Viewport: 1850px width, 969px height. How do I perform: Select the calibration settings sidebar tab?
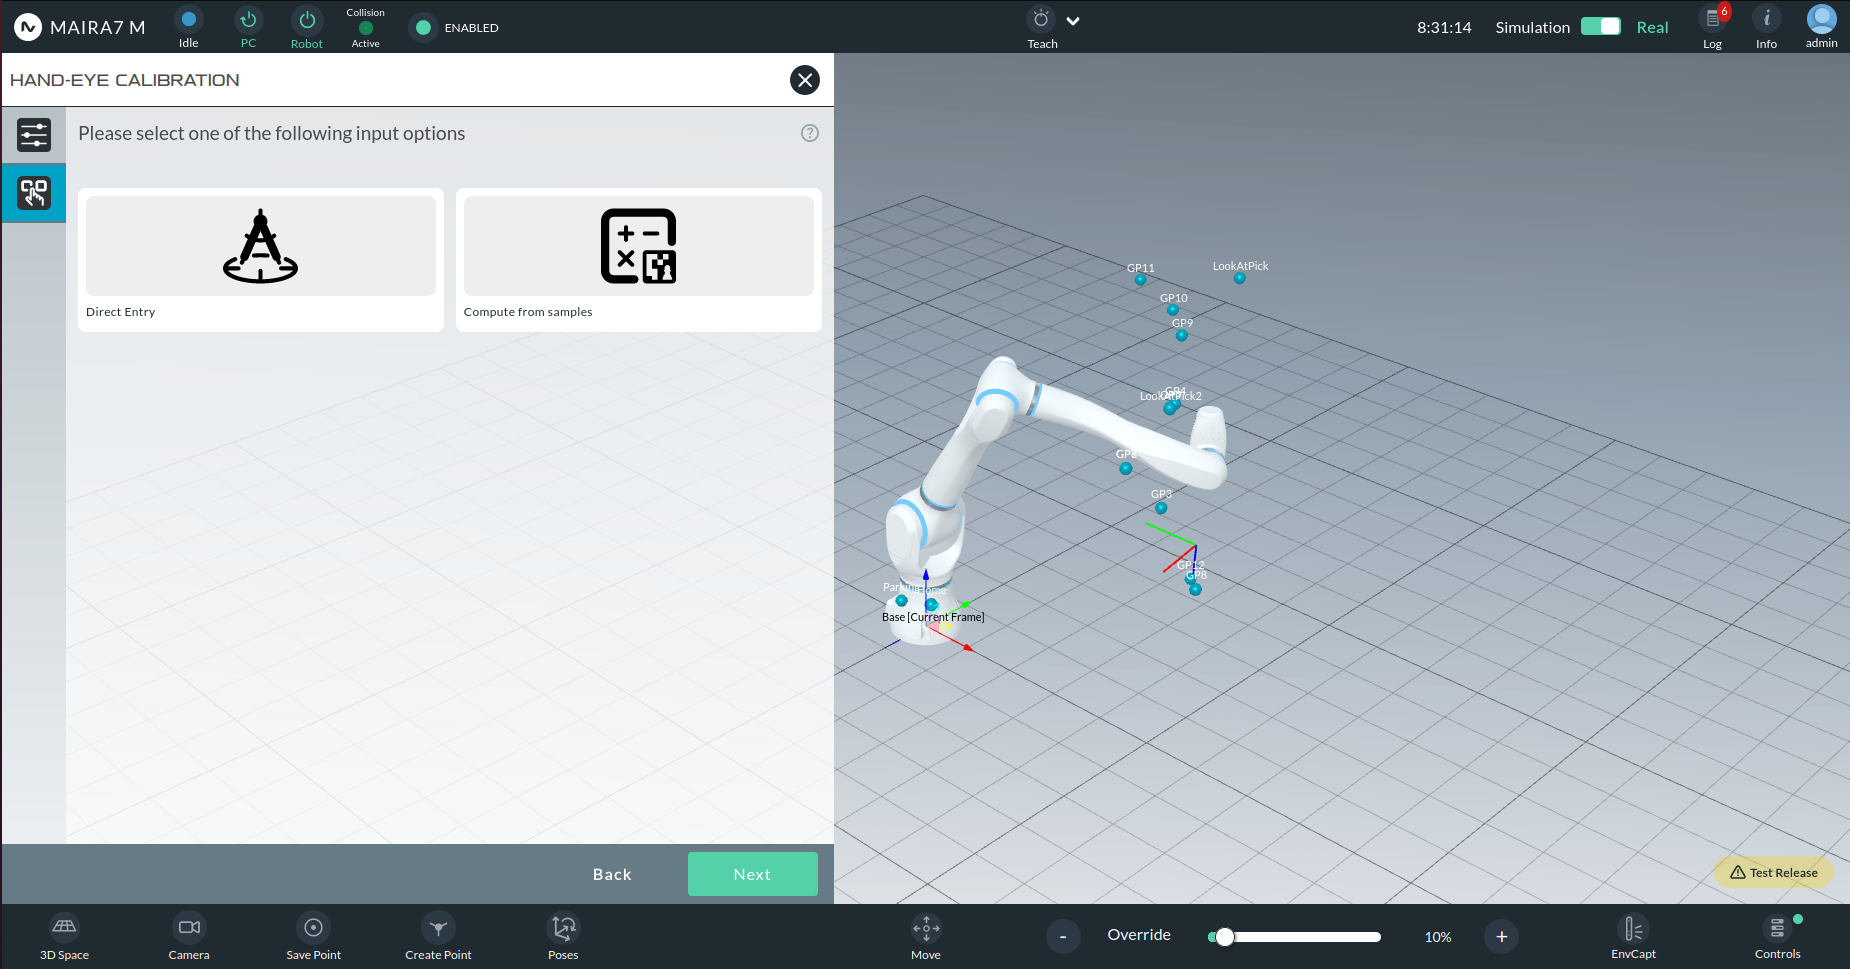pos(34,135)
